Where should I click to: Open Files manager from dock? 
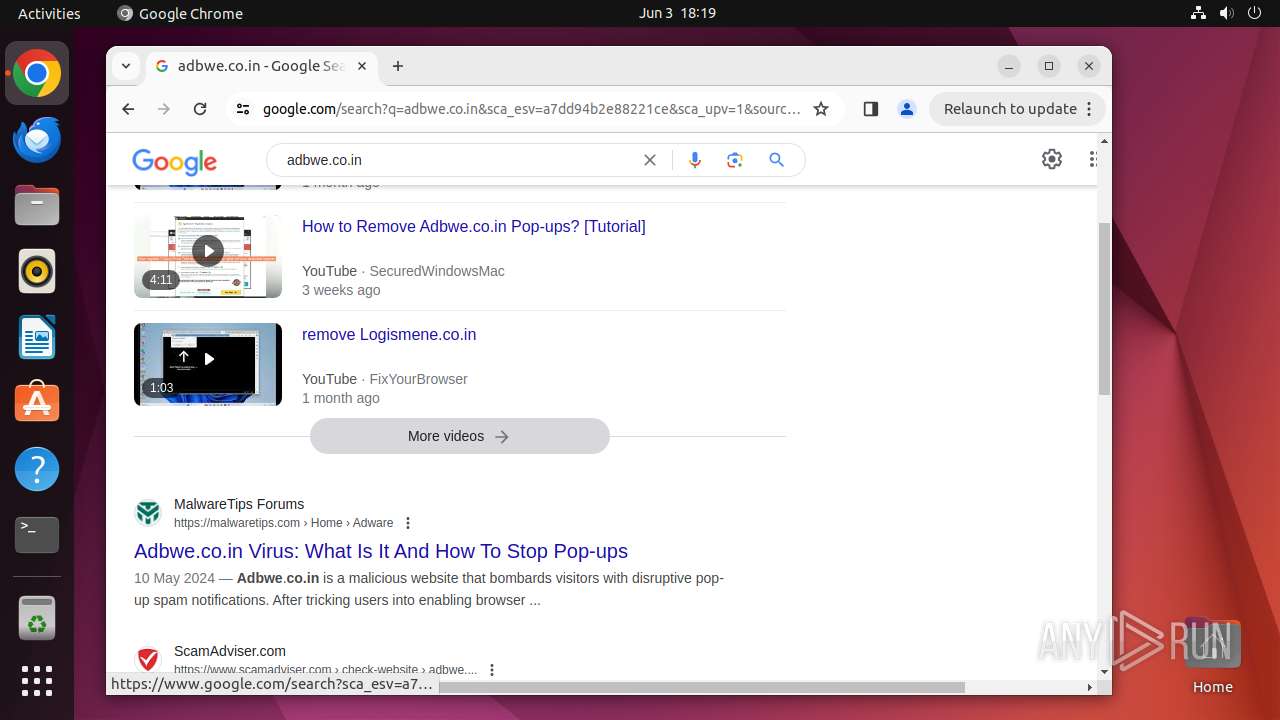click(37, 205)
